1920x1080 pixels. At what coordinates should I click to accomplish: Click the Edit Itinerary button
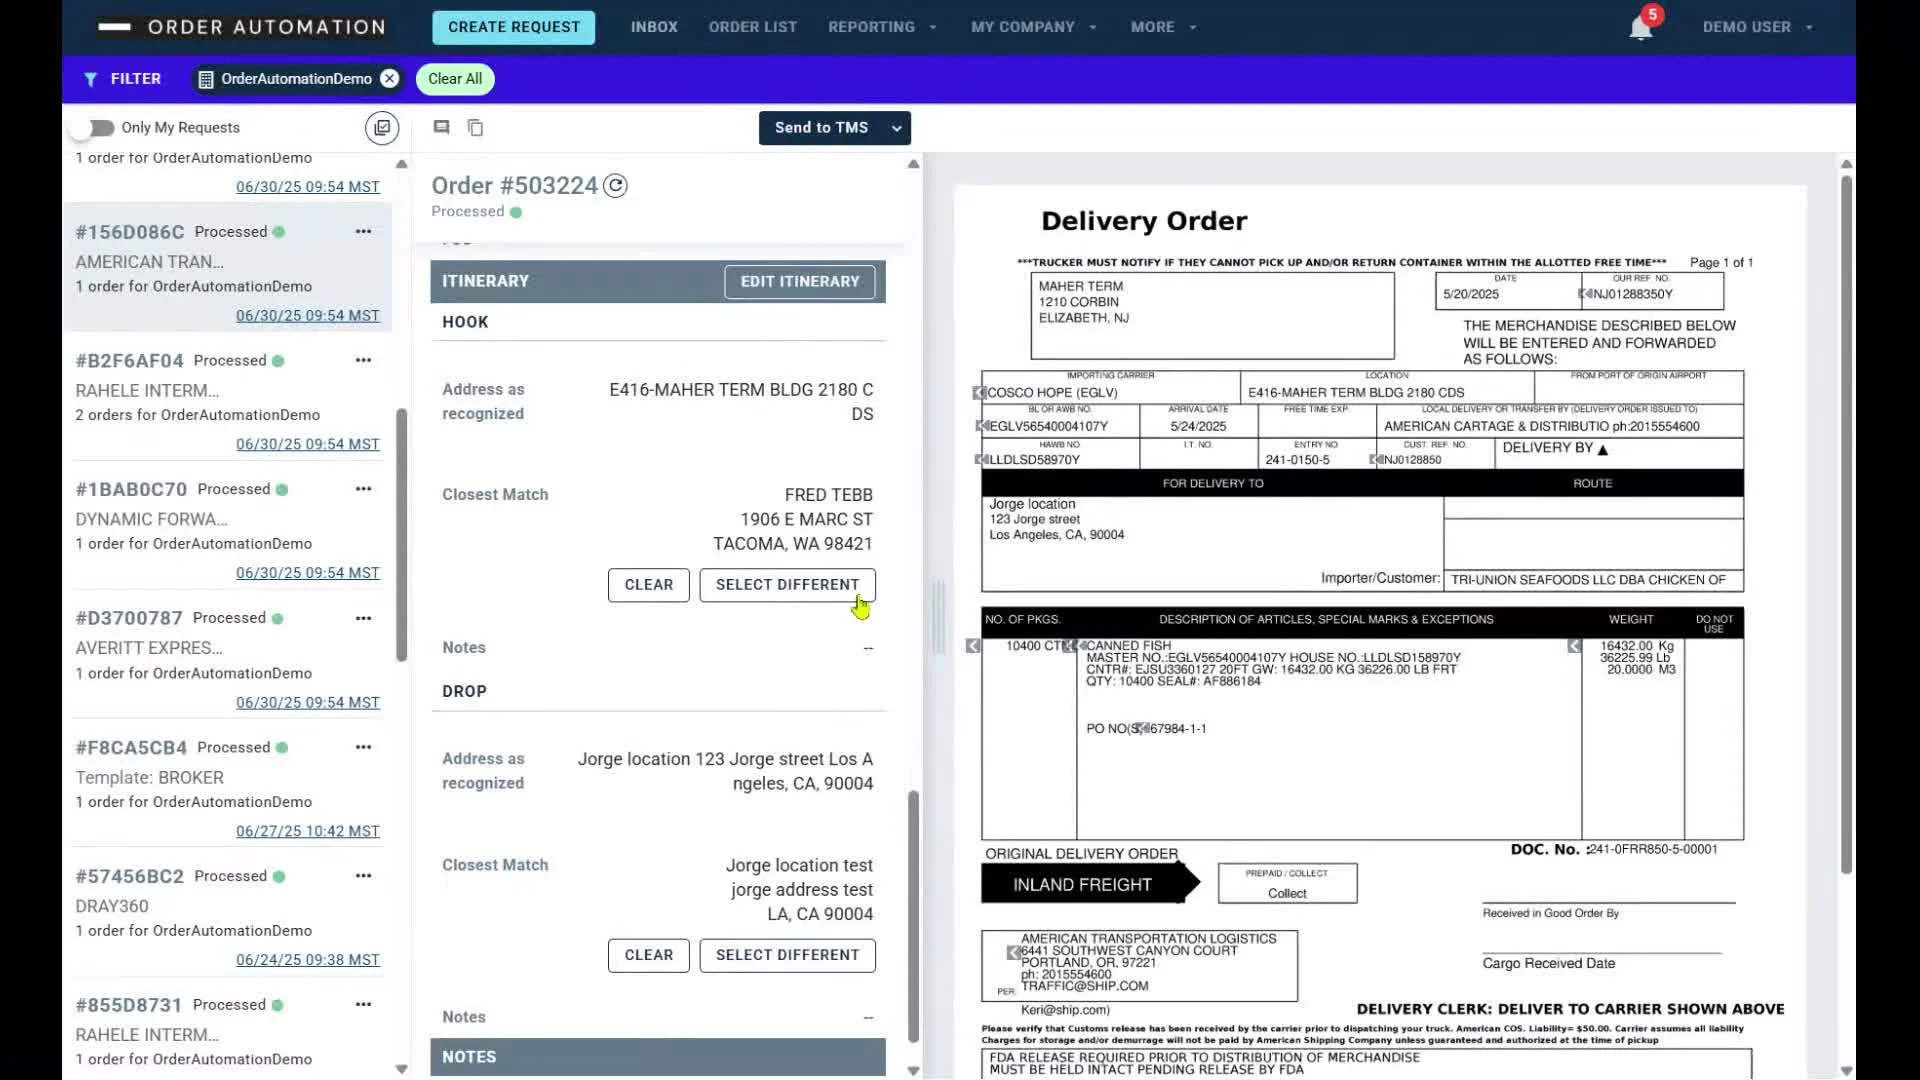point(799,282)
